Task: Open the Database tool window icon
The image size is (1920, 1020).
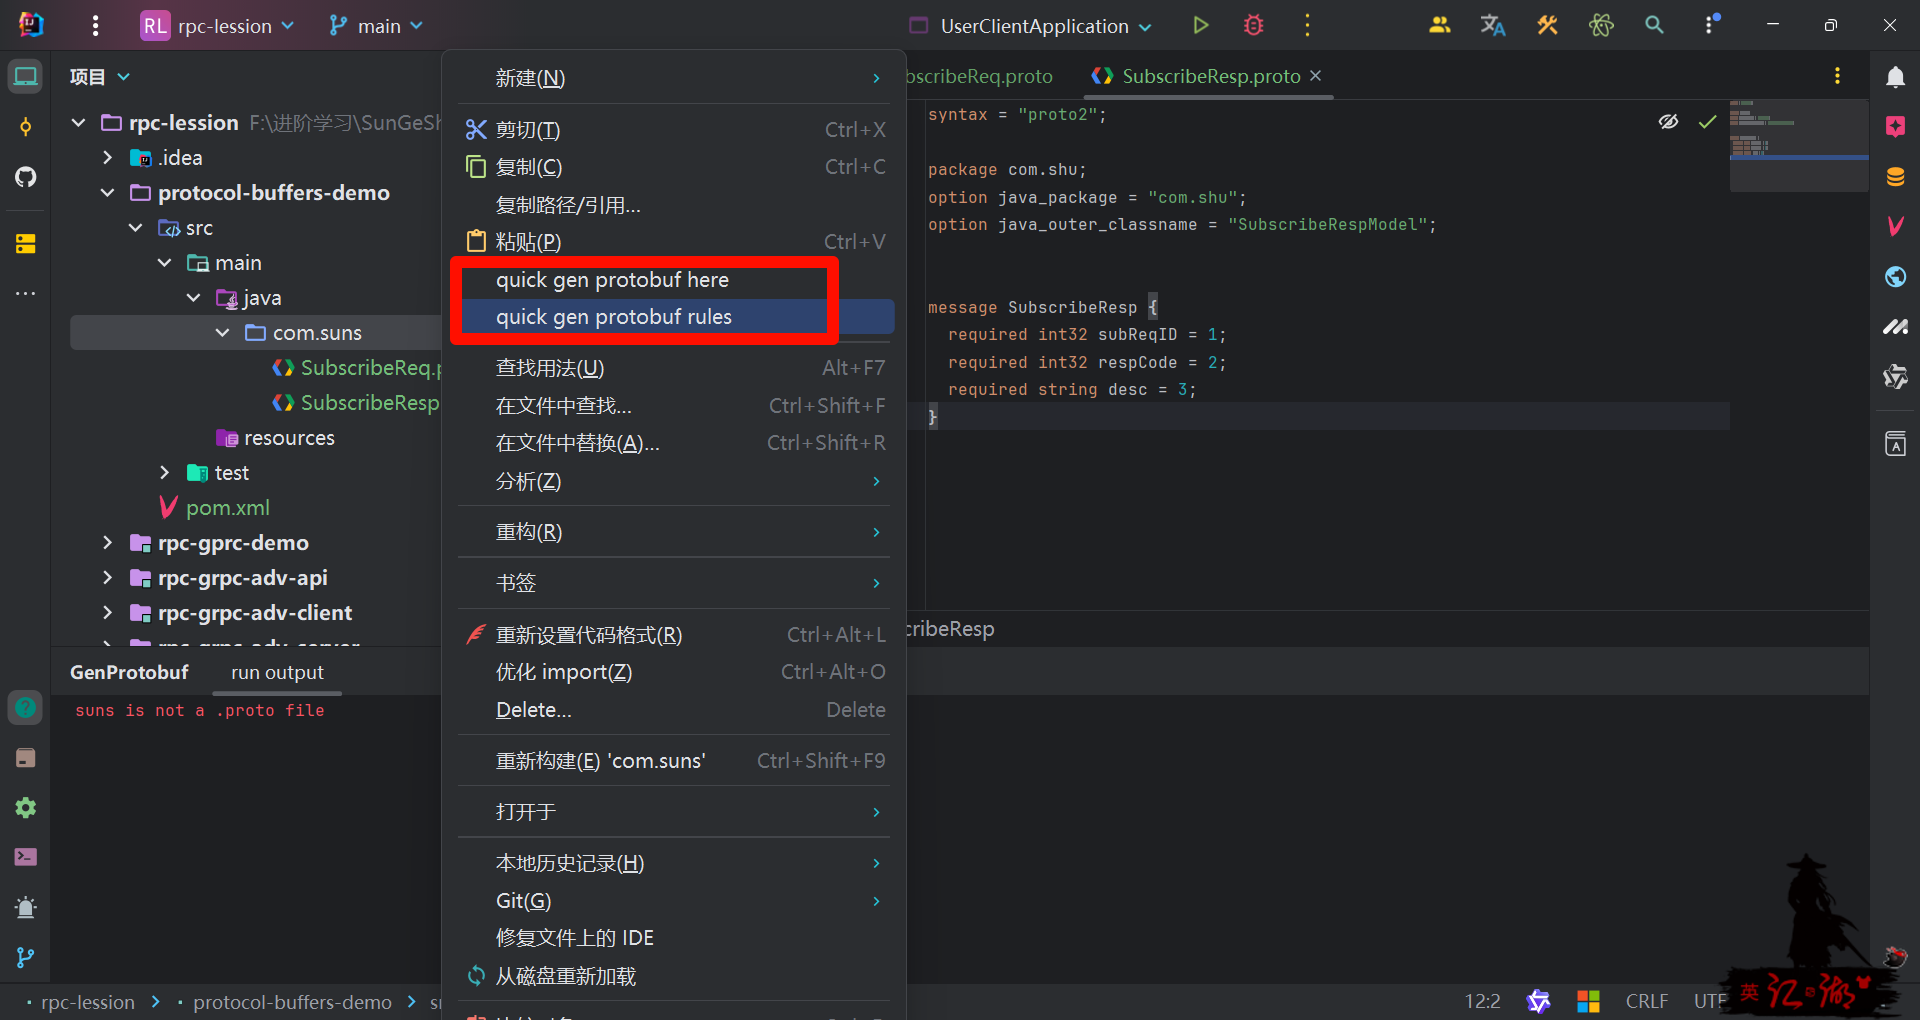Action: (1895, 177)
